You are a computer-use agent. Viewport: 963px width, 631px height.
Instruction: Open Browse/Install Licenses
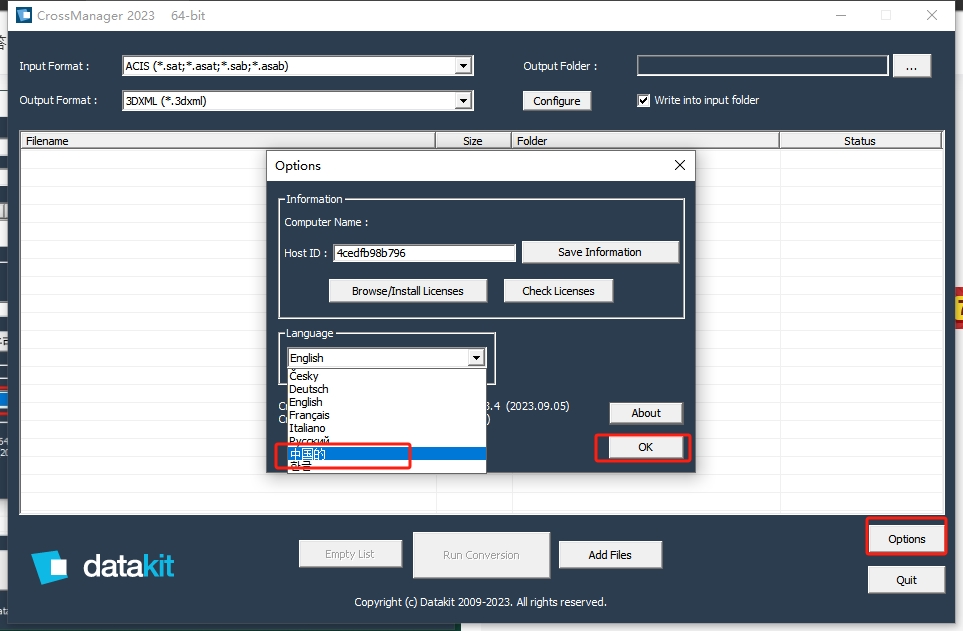pyautogui.click(x=408, y=291)
